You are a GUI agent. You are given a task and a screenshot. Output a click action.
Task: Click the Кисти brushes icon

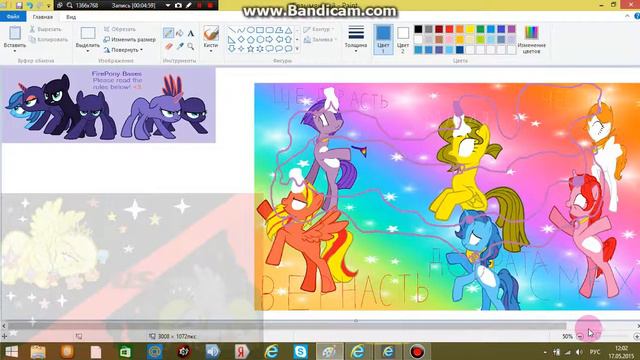pos(211,33)
